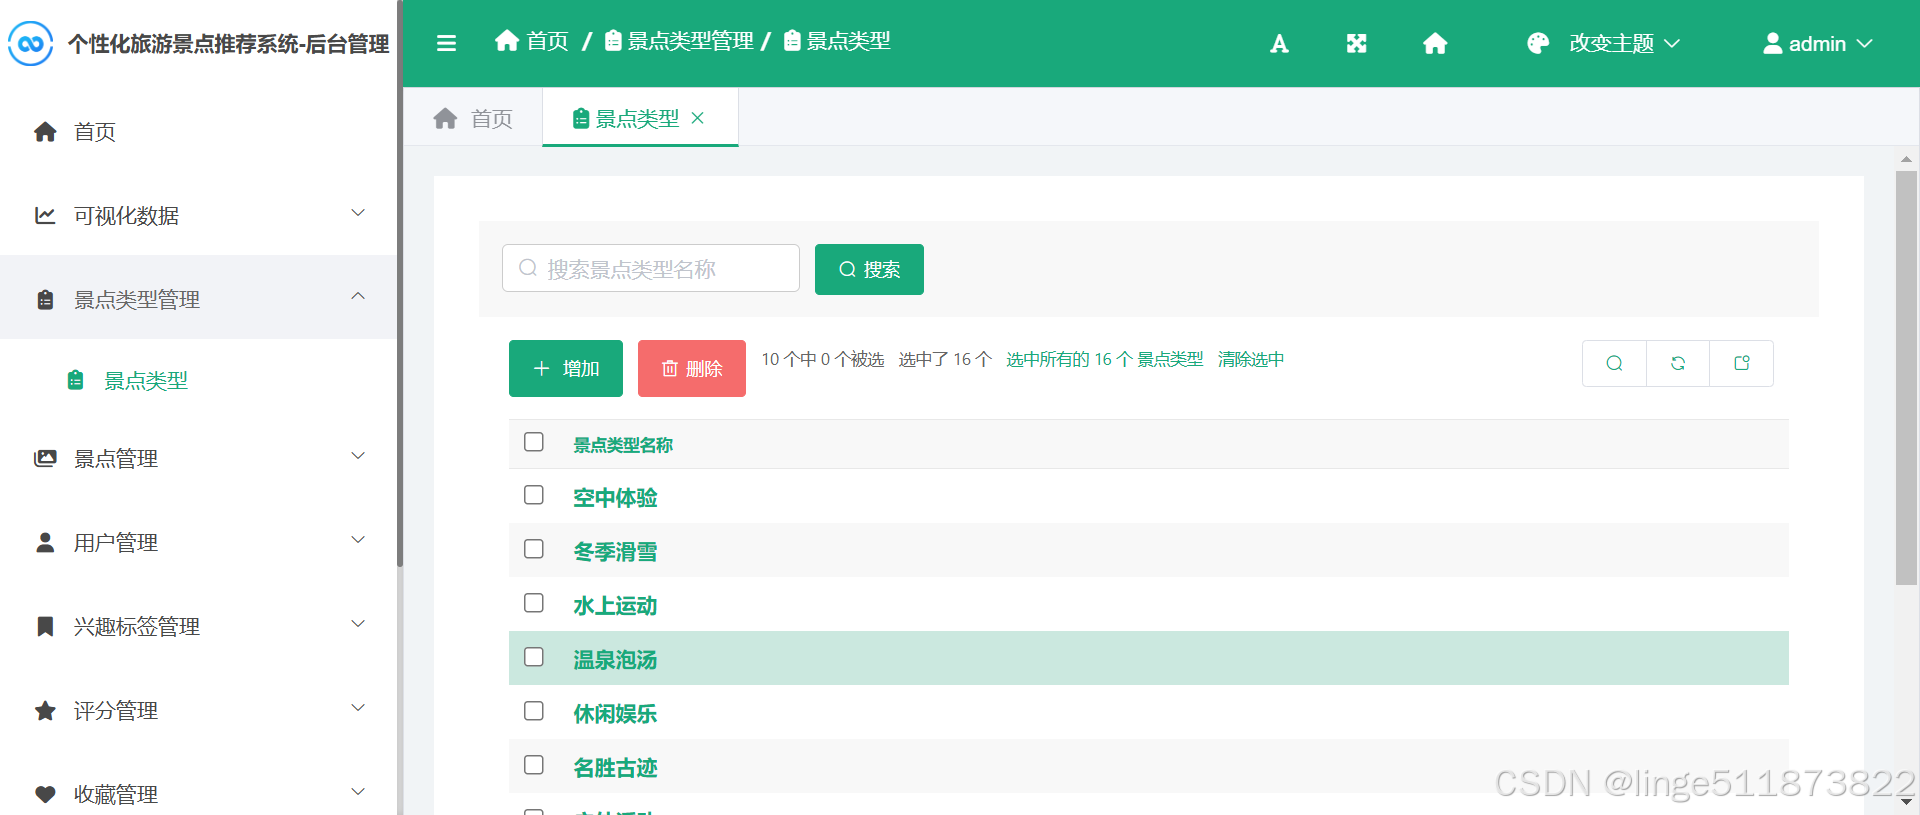Click the 景点管理 images icon
The width and height of the screenshot is (1920, 815).
point(45,458)
